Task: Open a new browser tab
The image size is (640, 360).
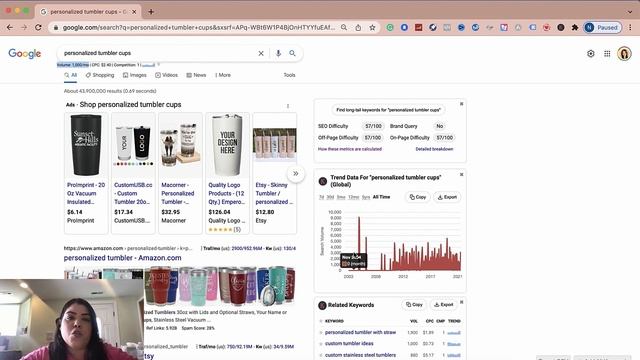Action: pos(151,12)
